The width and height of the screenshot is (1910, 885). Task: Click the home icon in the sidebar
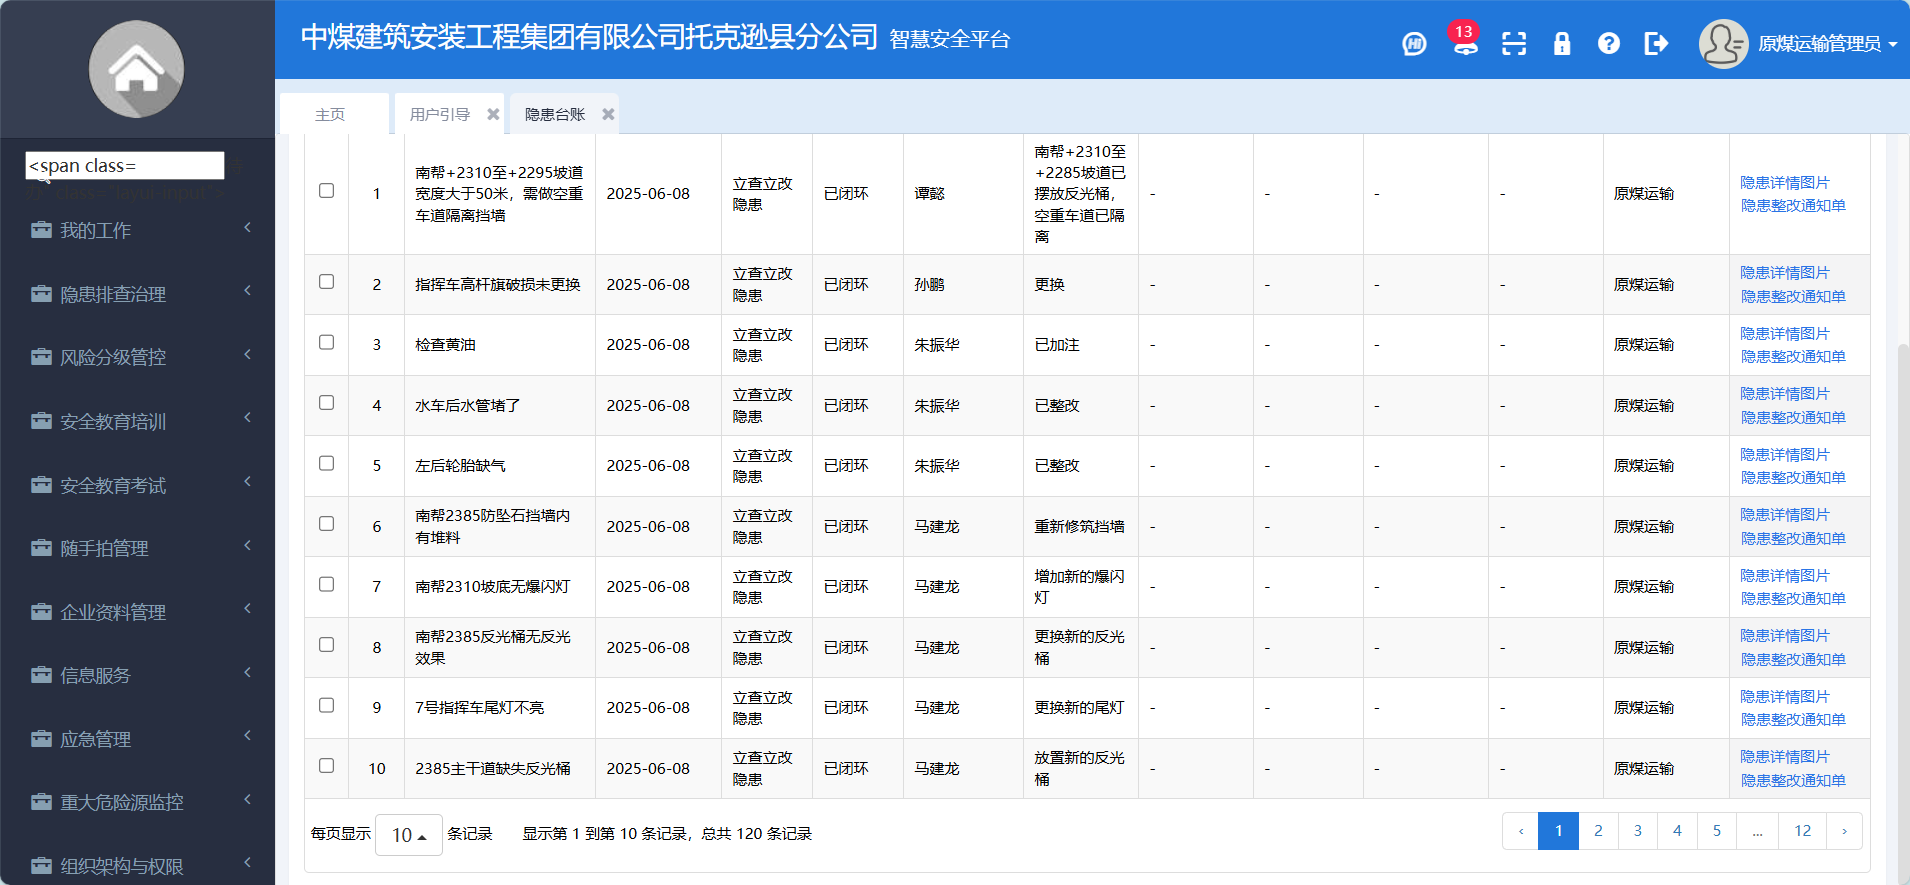[x=136, y=69]
